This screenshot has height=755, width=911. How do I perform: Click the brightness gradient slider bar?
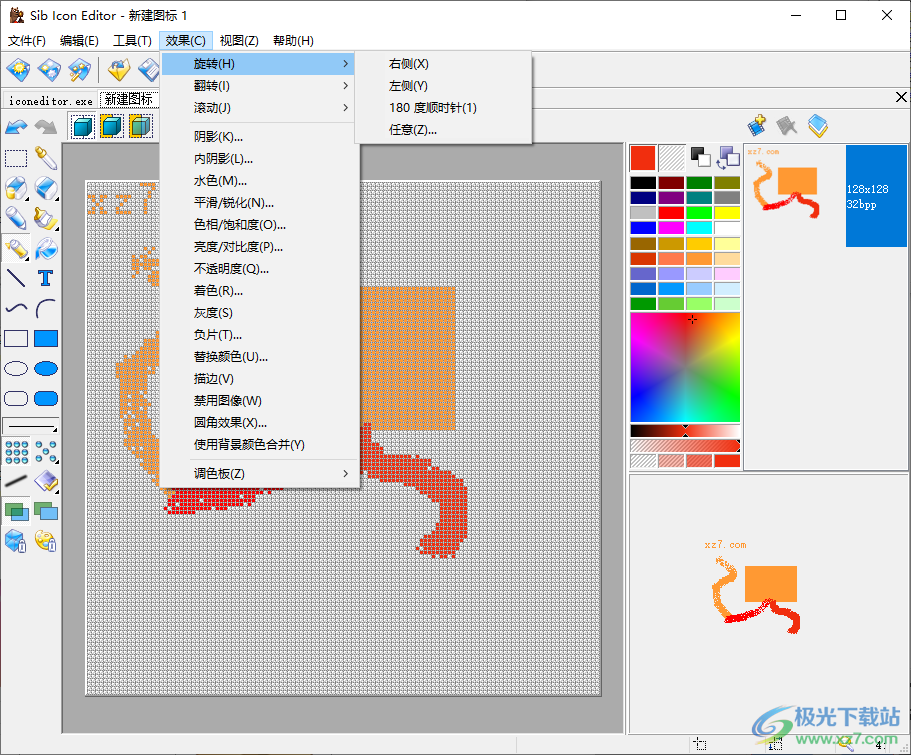pyautogui.click(x=685, y=431)
